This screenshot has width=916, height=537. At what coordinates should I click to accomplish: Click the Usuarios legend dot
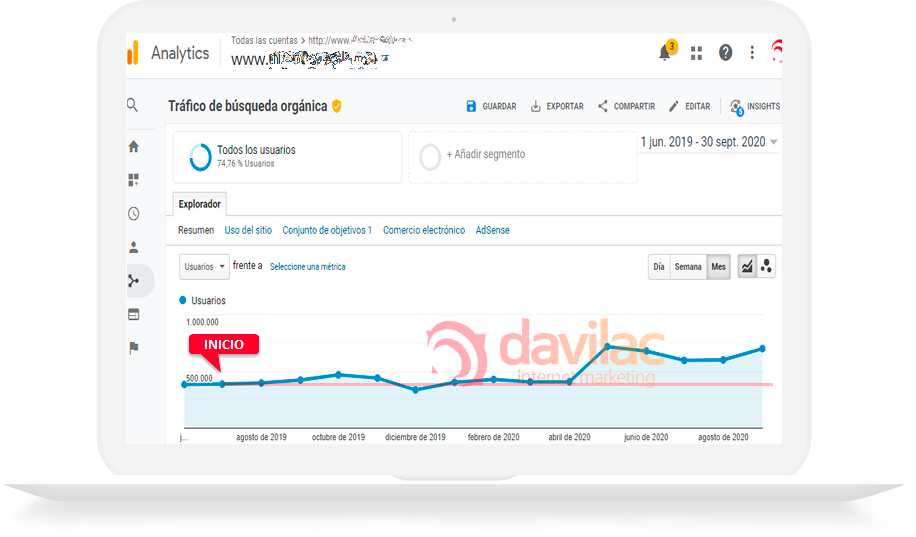182,300
